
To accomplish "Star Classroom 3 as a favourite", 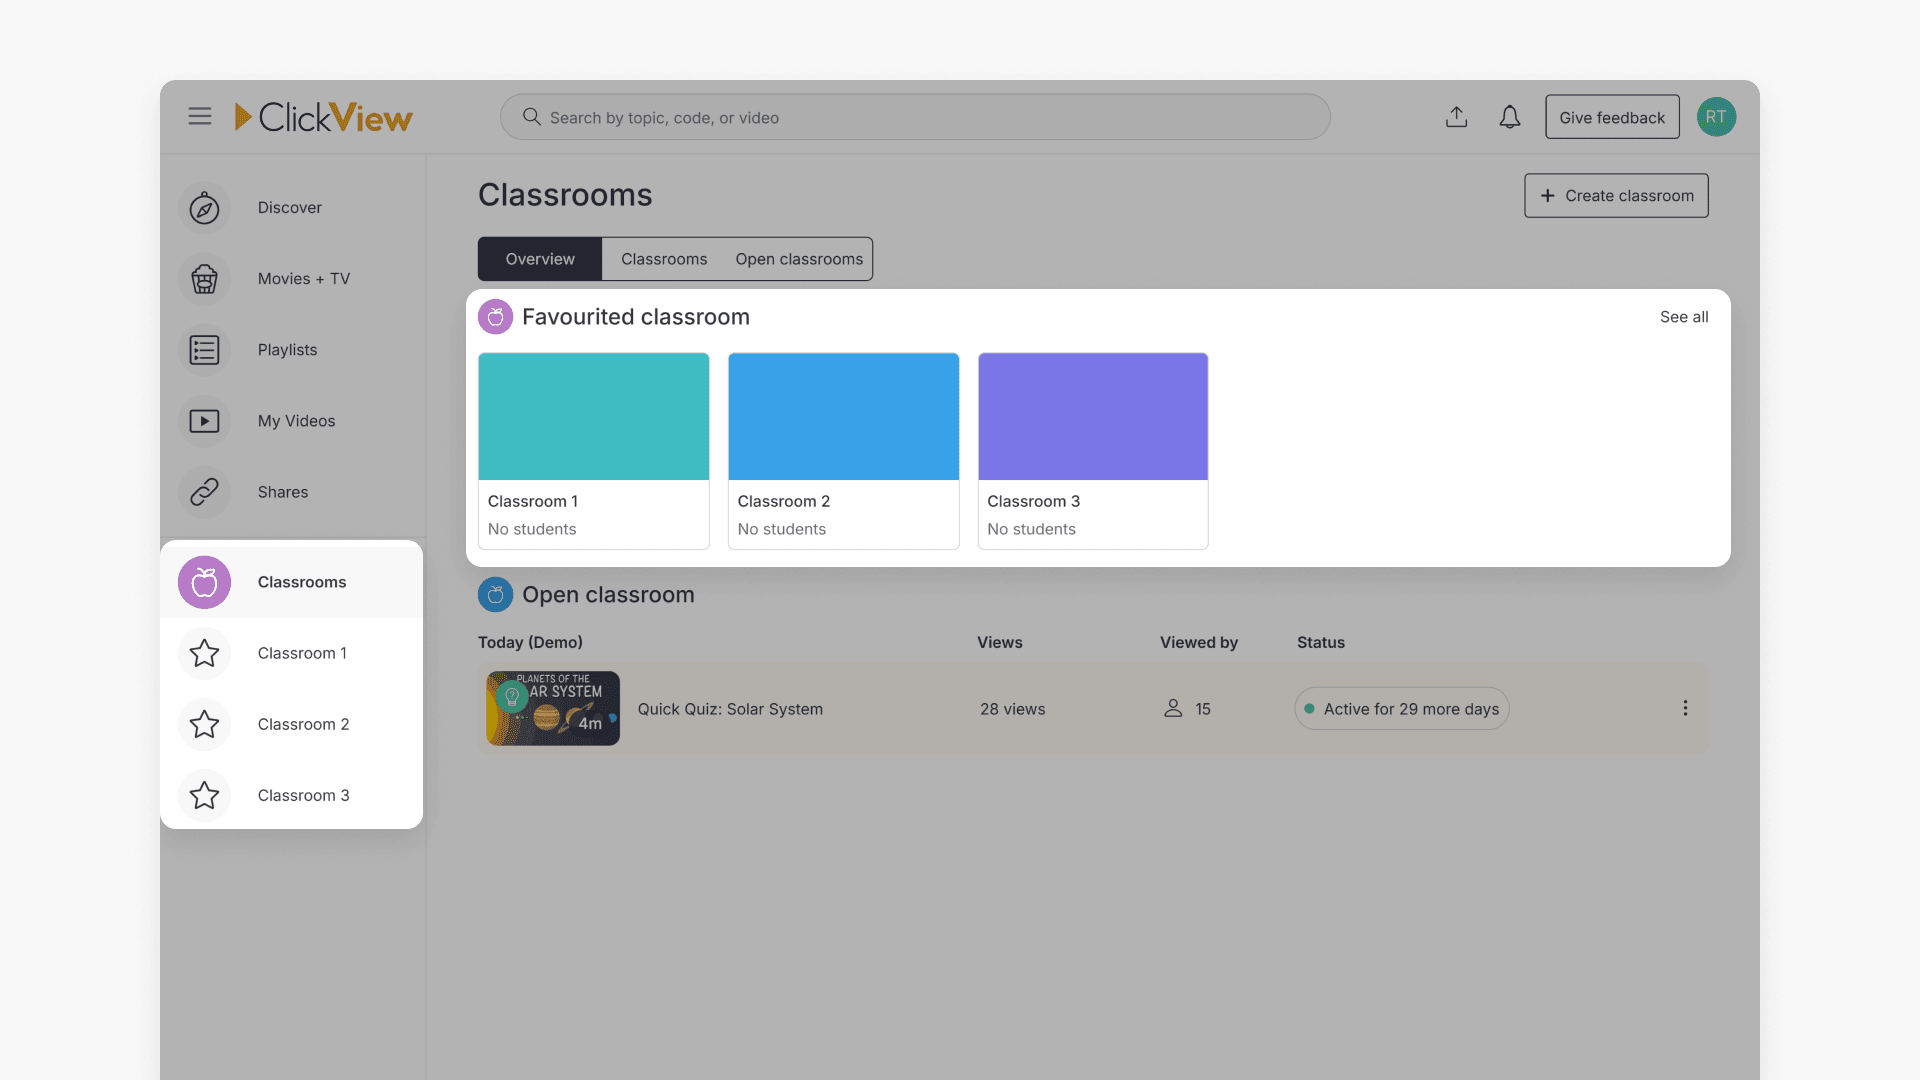I will 204,795.
